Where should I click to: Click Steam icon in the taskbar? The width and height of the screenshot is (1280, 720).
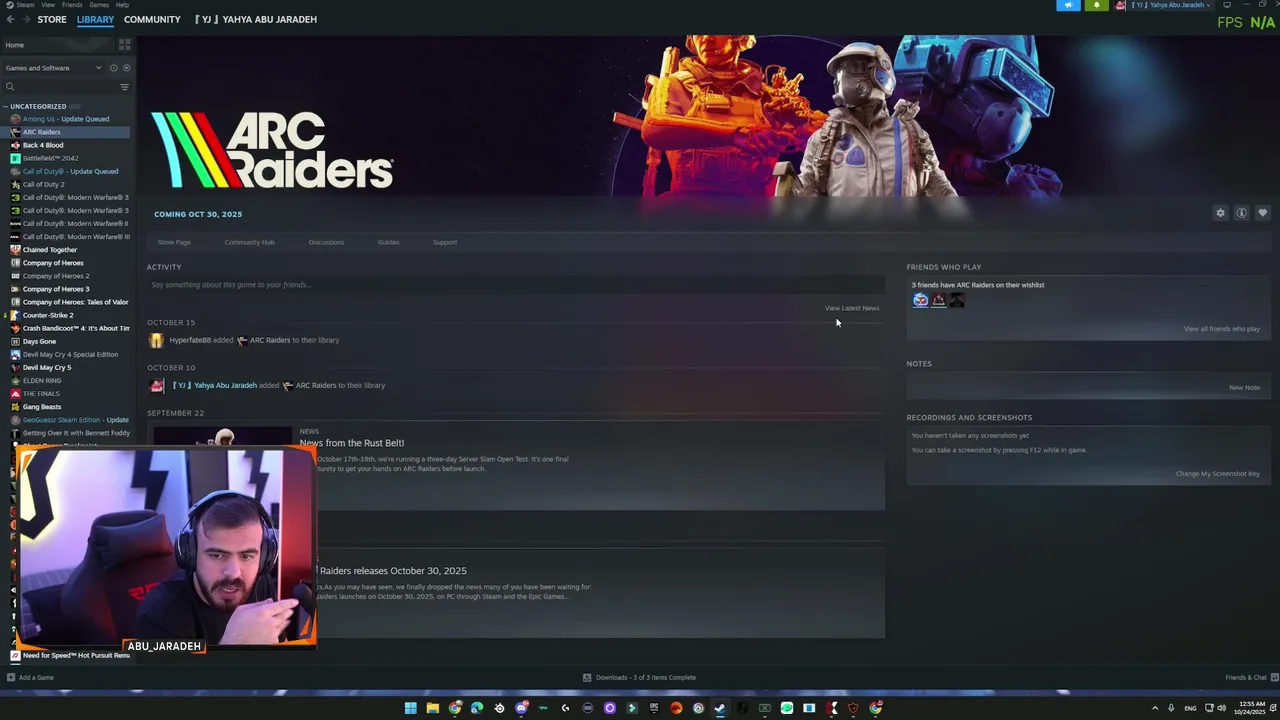[x=720, y=708]
